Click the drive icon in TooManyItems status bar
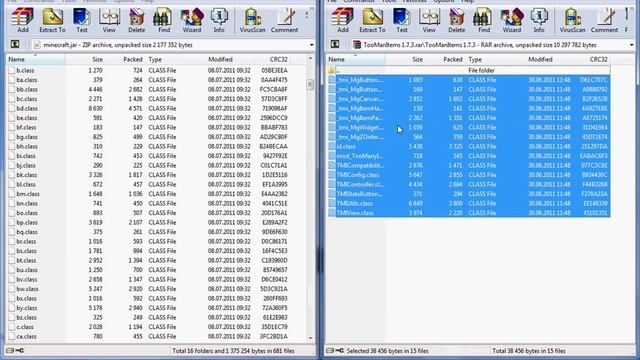This screenshot has height=360, width=640. click(x=330, y=351)
